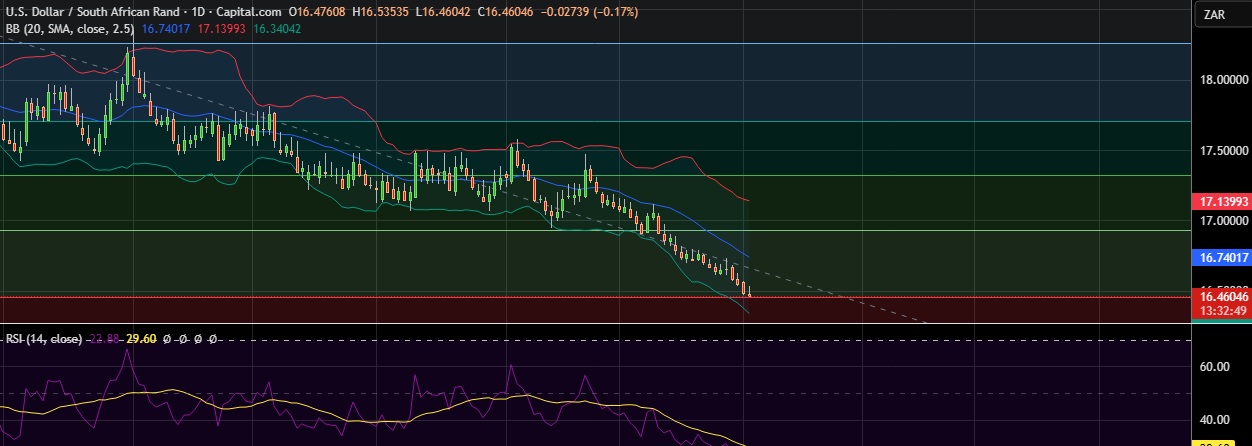Viewport: 1252px width, 446px height.
Task: Click the green BB lower value 16.34042 in legend
Action: pos(277,29)
